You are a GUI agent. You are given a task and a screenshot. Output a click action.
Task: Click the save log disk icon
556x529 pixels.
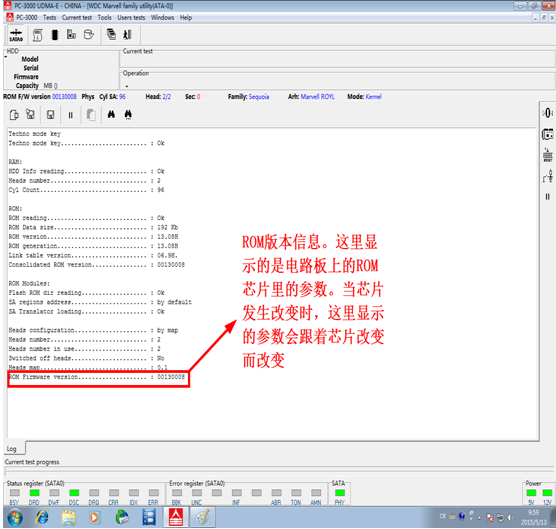(50, 115)
